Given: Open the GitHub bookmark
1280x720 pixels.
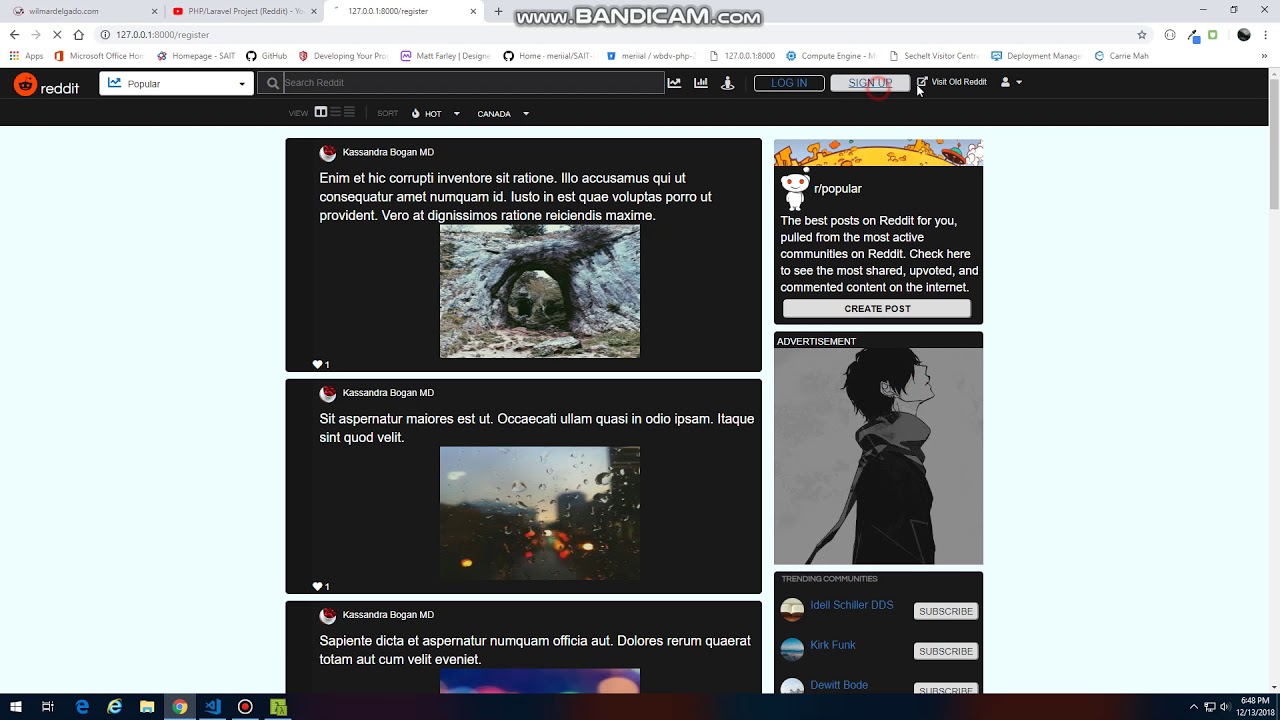Looking at the screenshot, I should coord(266,56).
